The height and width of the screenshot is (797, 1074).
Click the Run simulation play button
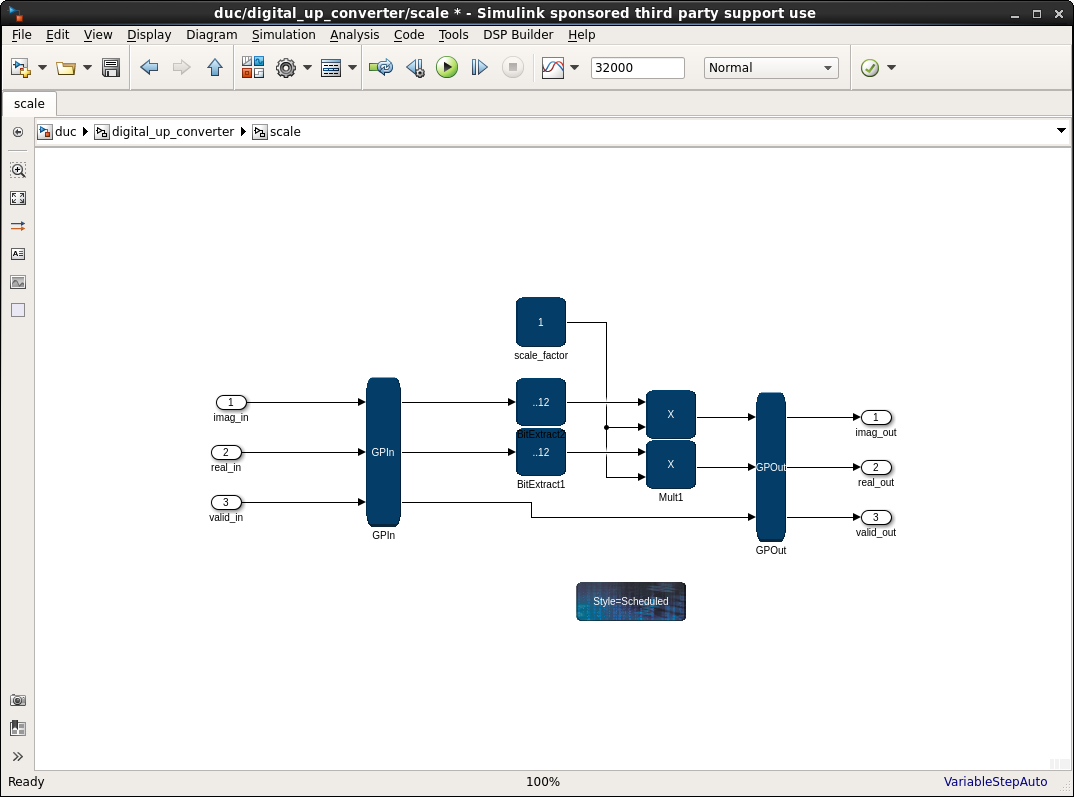pyautogui.click(x=447, y=68)
